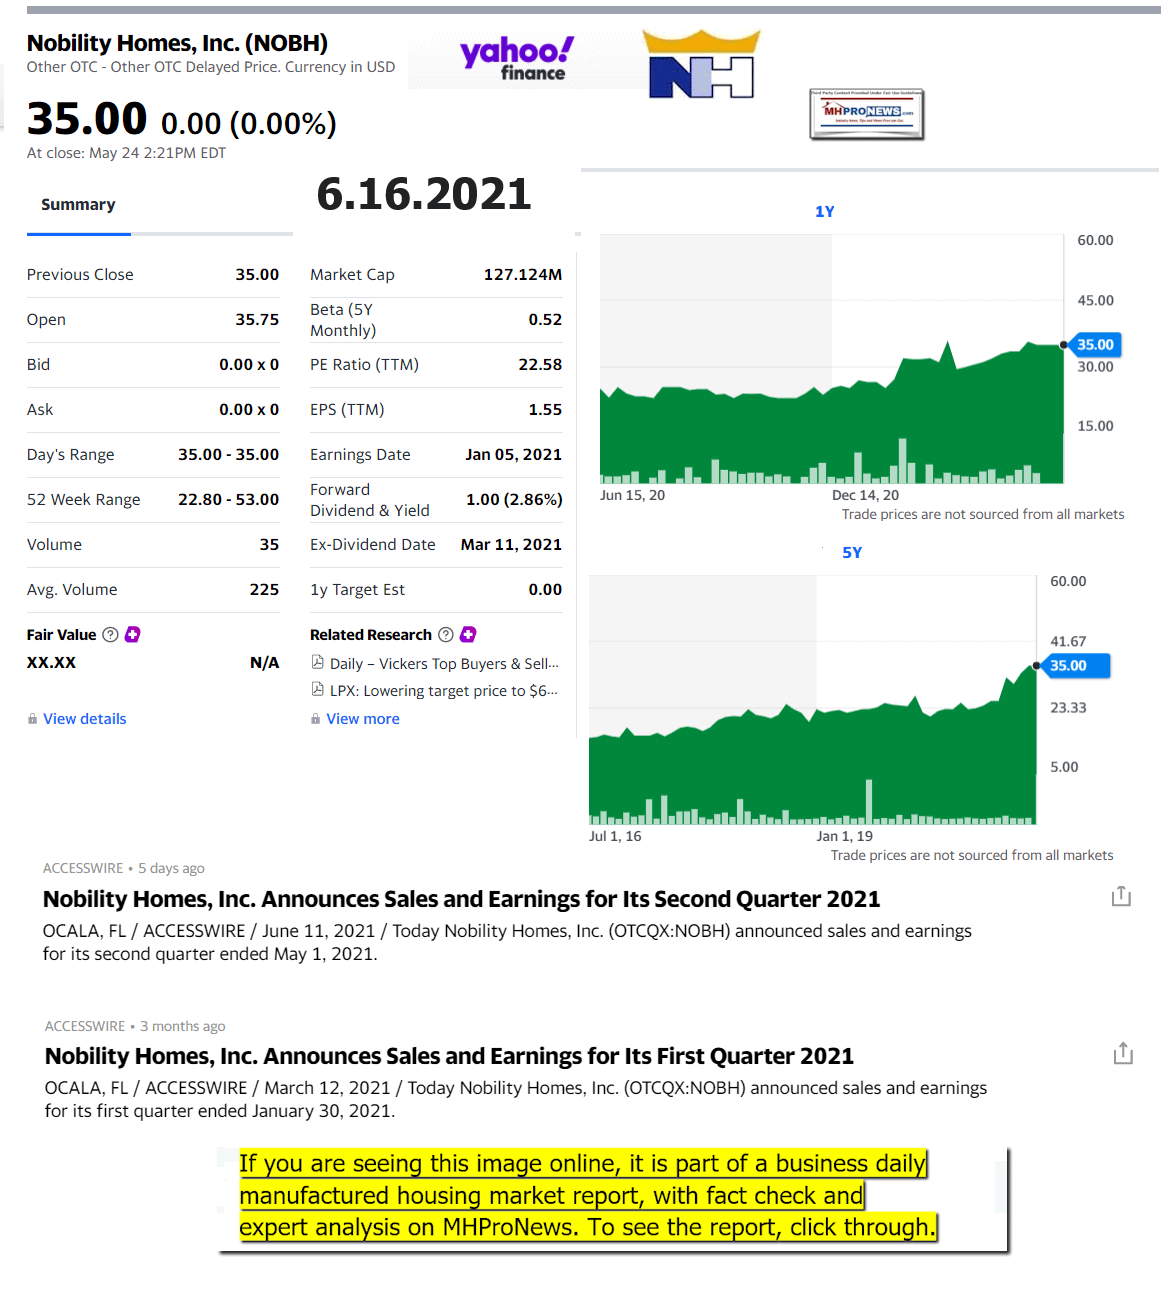Image resolution: width=1161 pixels, height=1299 pixels.
Task: Share the First Quarter 2021 earnings article
Action: click(x=1123, y=1053)
